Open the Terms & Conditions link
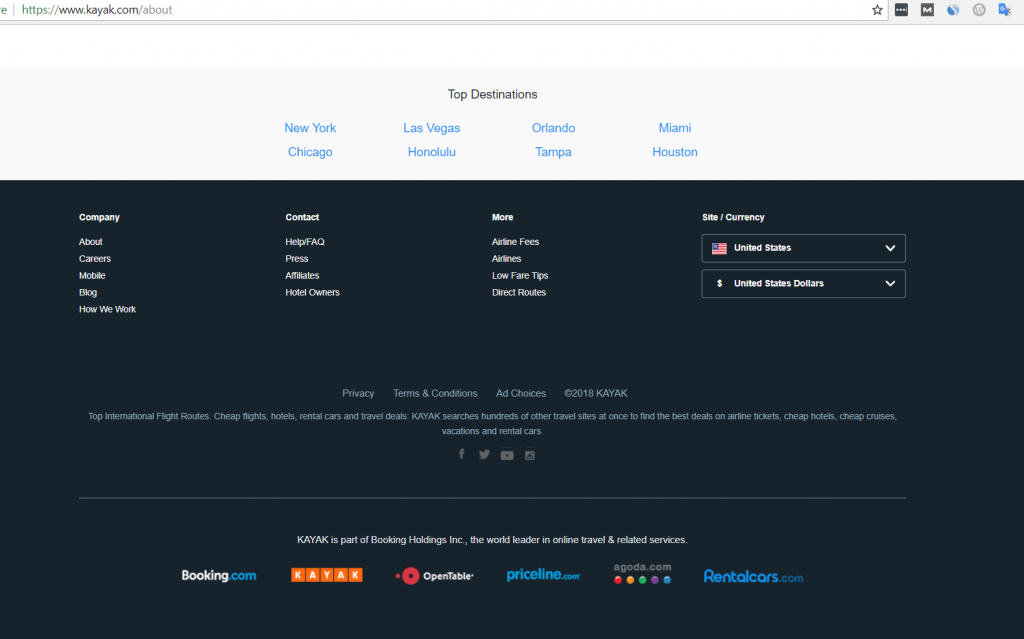The width and height of the screenshot is (1024, 639). [x=435, y=393]
